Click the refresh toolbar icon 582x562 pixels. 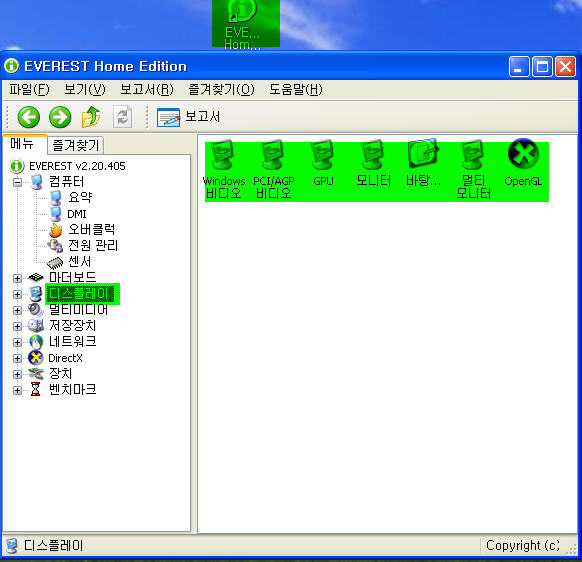(x=122, y=117)
